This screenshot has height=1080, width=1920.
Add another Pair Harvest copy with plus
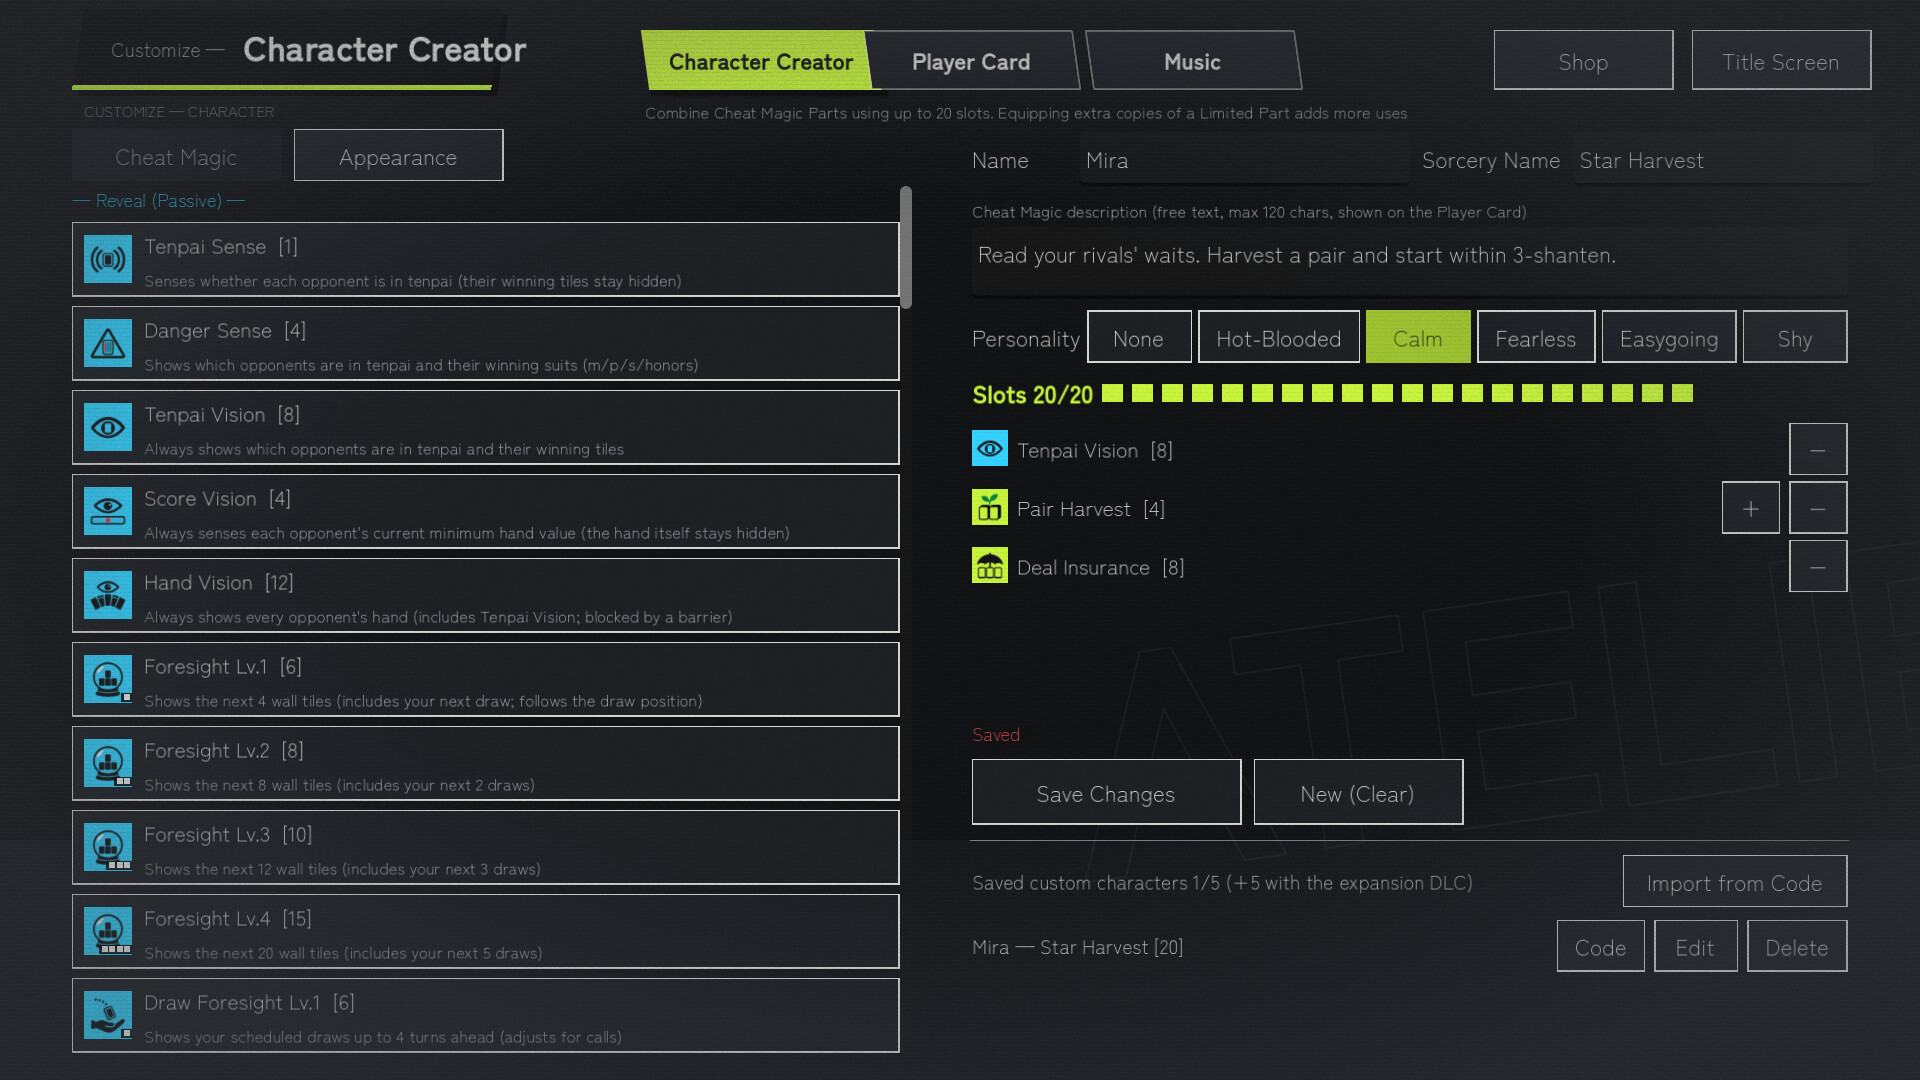tap(1751, 508)
